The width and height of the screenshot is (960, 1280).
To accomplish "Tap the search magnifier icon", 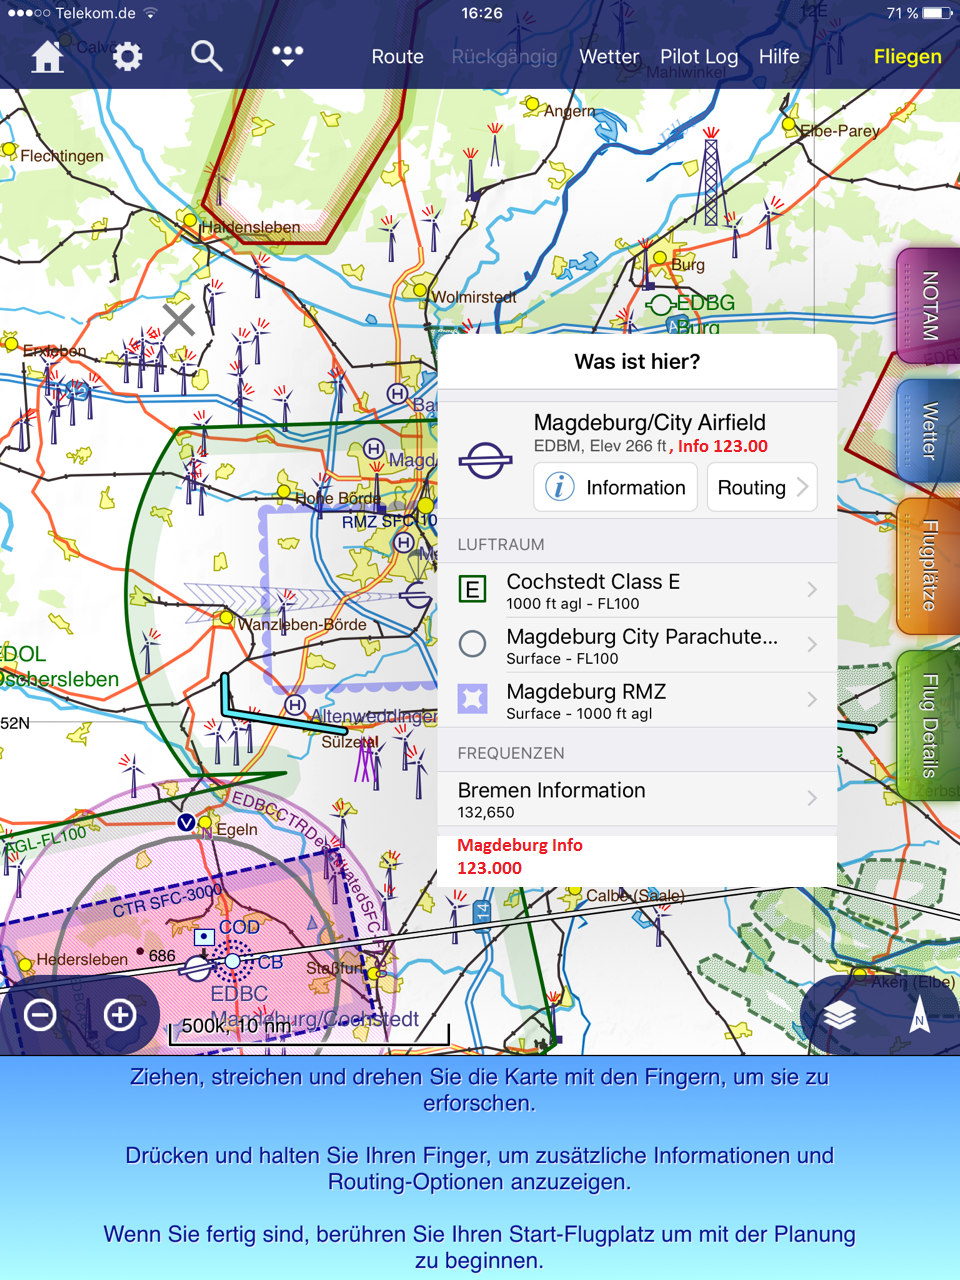I will (x=206, y=56).
